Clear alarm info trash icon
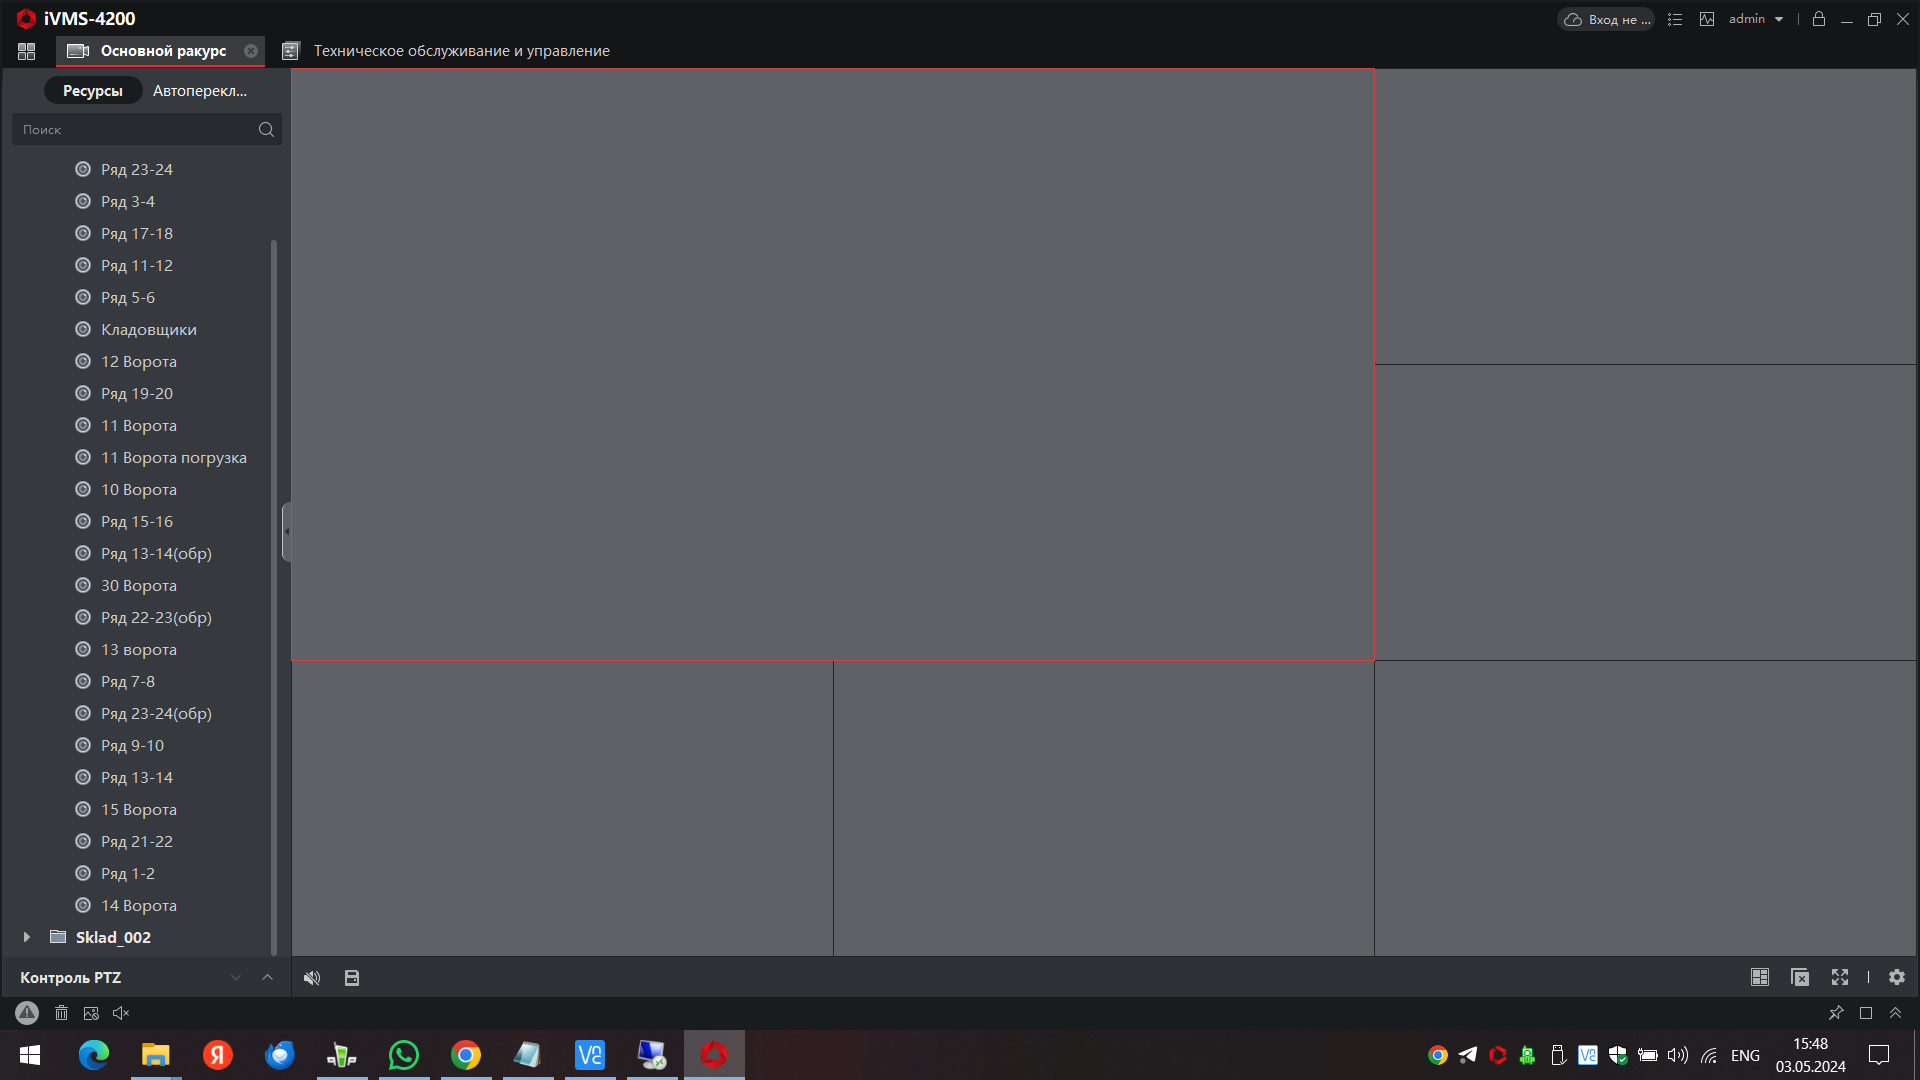 (61, 1013)
